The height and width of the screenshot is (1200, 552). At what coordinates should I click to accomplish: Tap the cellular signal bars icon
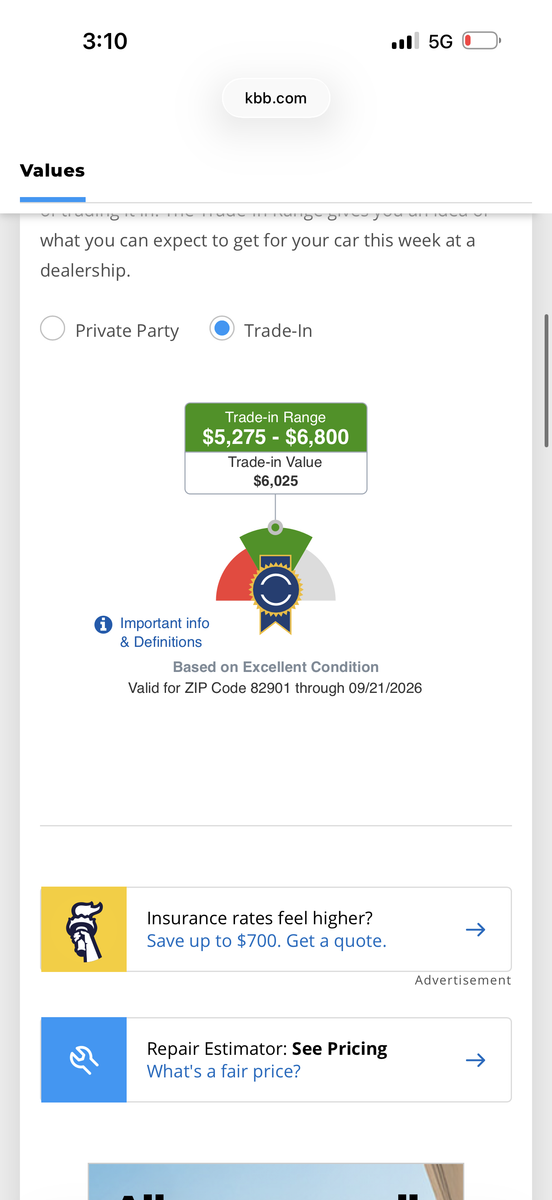405,41
